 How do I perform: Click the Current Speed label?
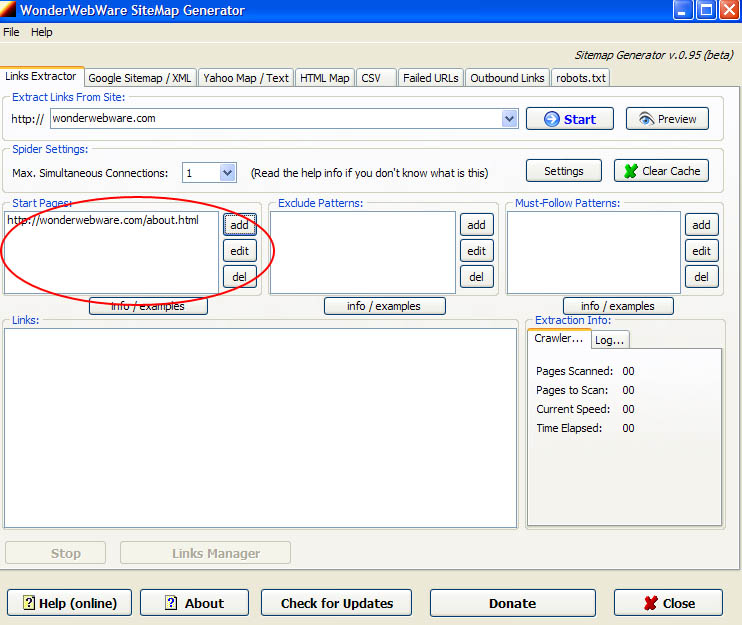(x=573, y=409)
